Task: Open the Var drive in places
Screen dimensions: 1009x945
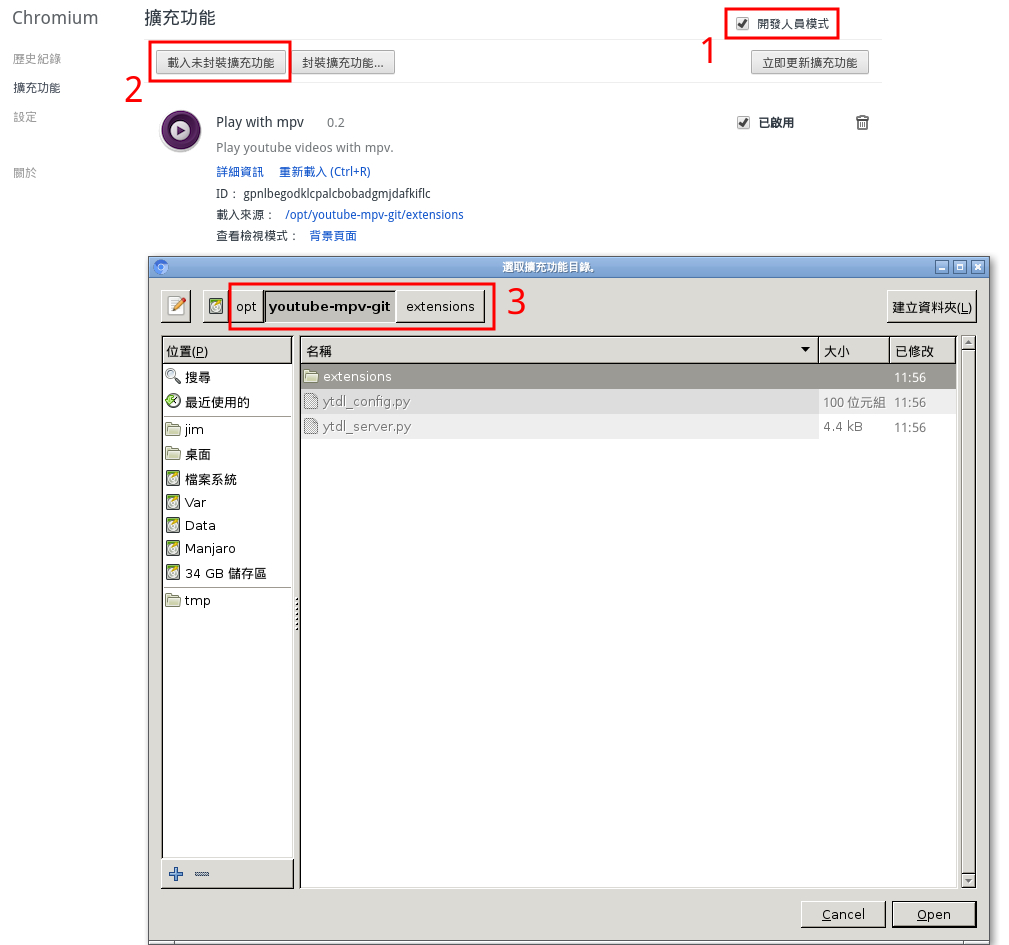Action: (x=228, y=502)
